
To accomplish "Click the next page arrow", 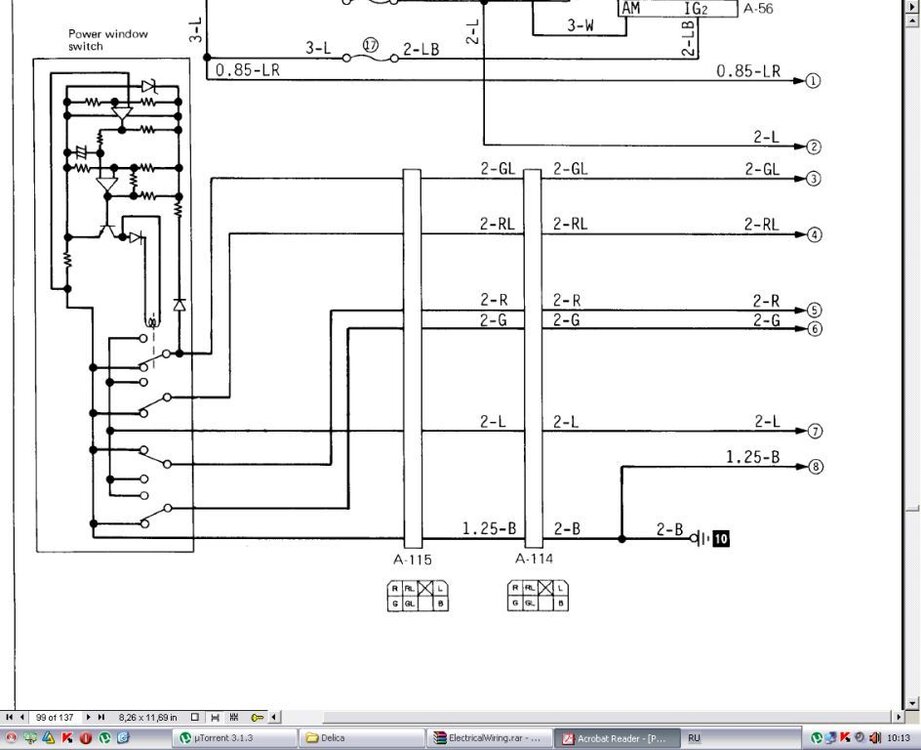I will 88,717.
